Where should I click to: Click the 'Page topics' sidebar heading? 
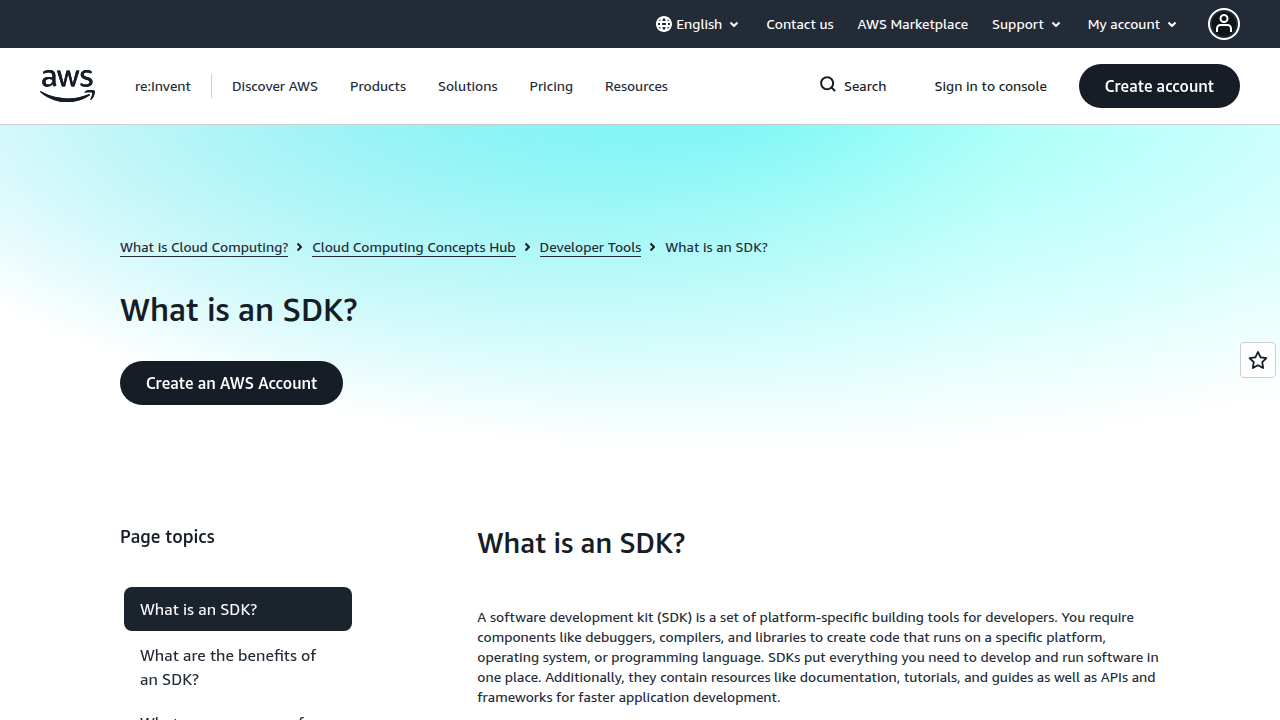pos(167,536)
